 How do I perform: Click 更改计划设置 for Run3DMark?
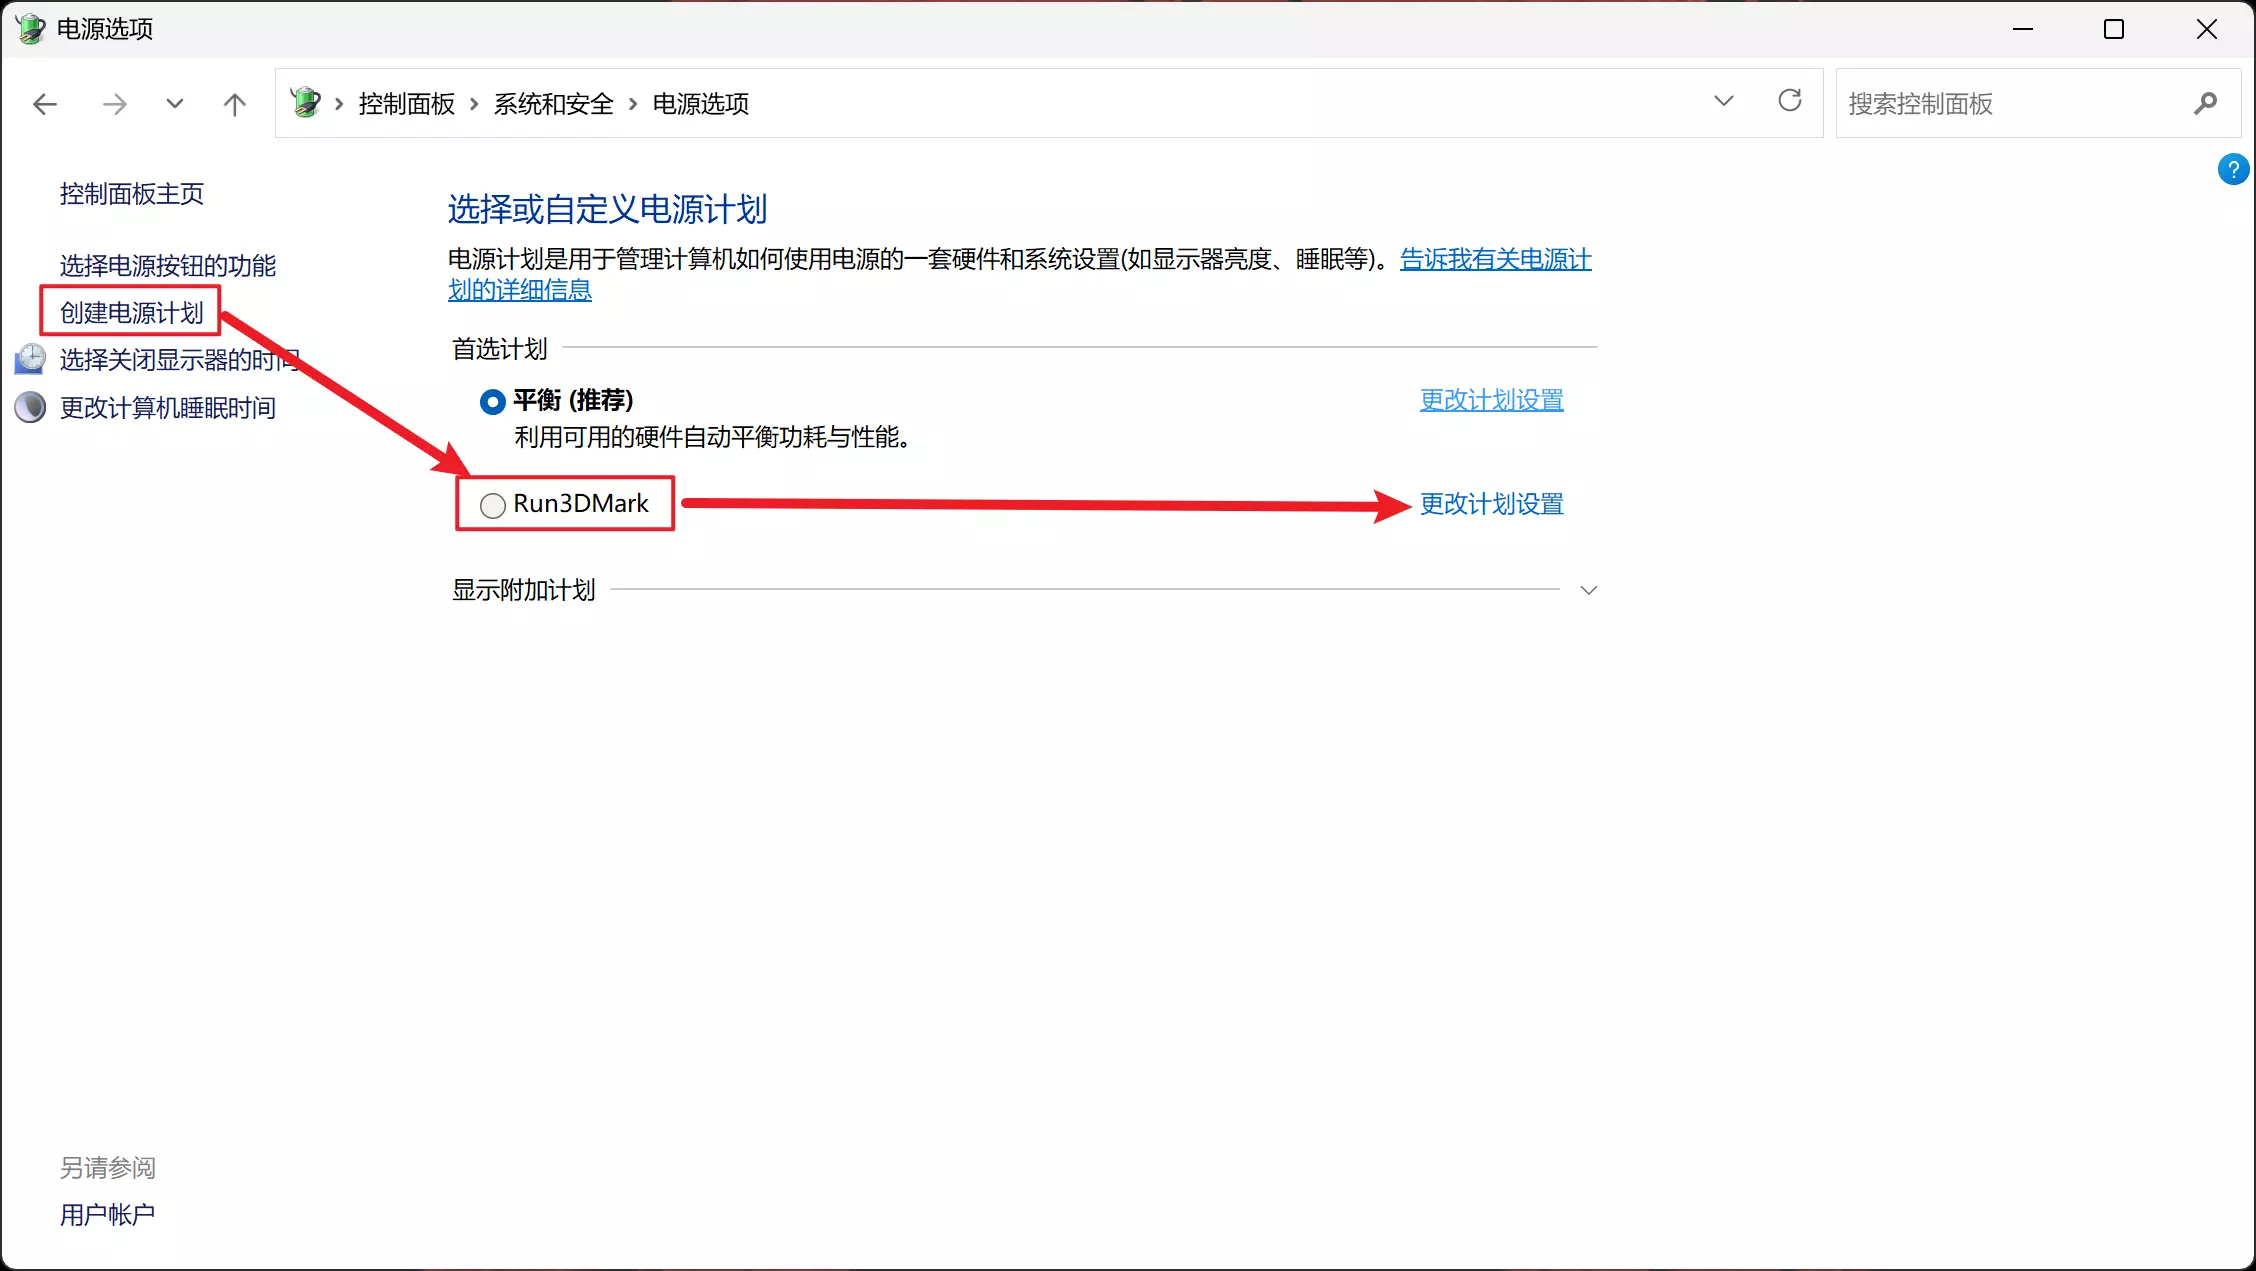point(1491,504)
